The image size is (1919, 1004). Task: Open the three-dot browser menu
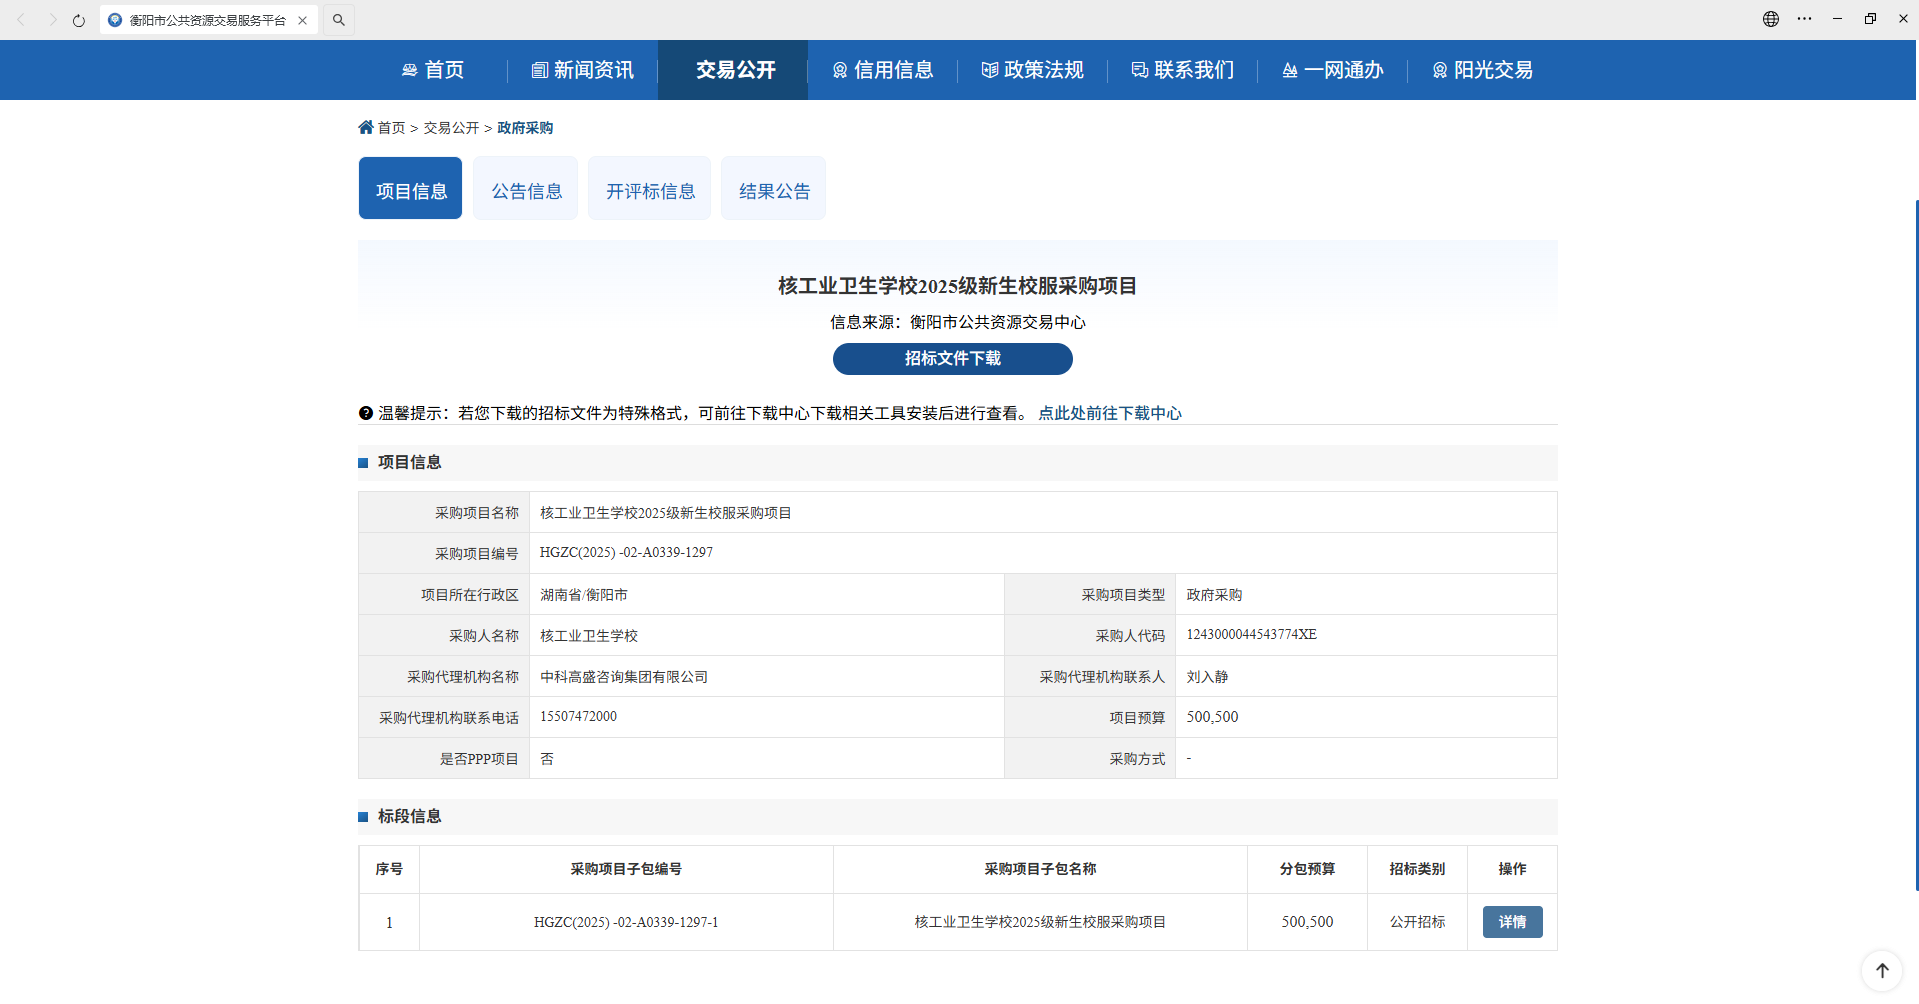[1804, 19]
